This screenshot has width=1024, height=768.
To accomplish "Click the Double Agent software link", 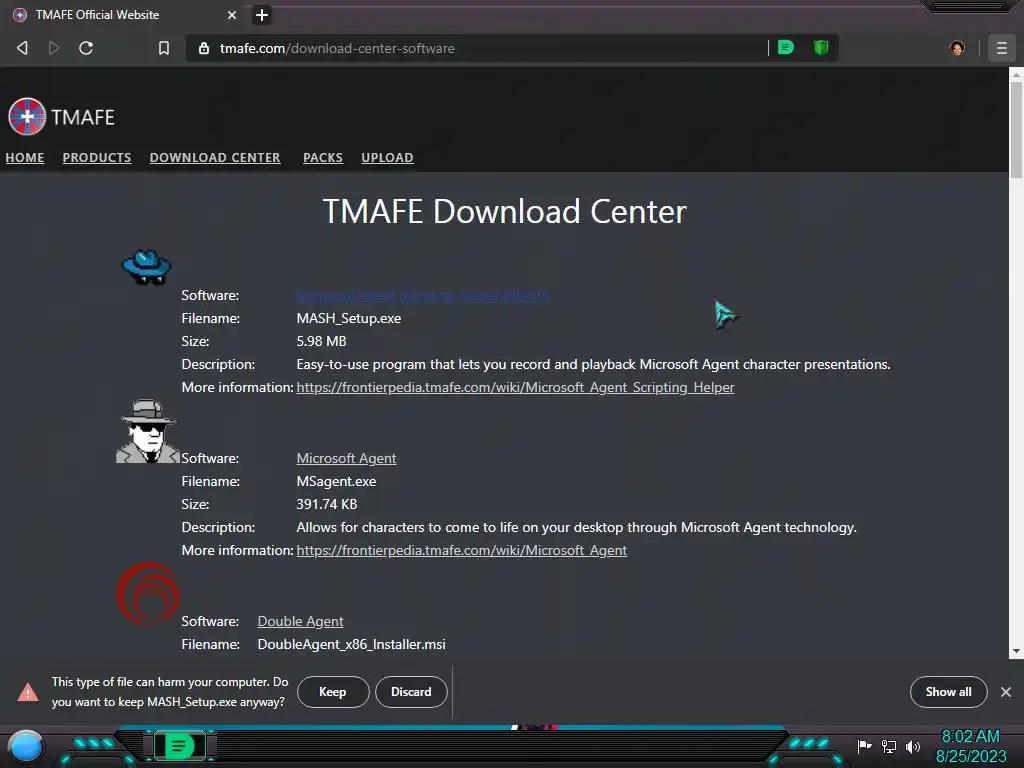I will 300,621.
